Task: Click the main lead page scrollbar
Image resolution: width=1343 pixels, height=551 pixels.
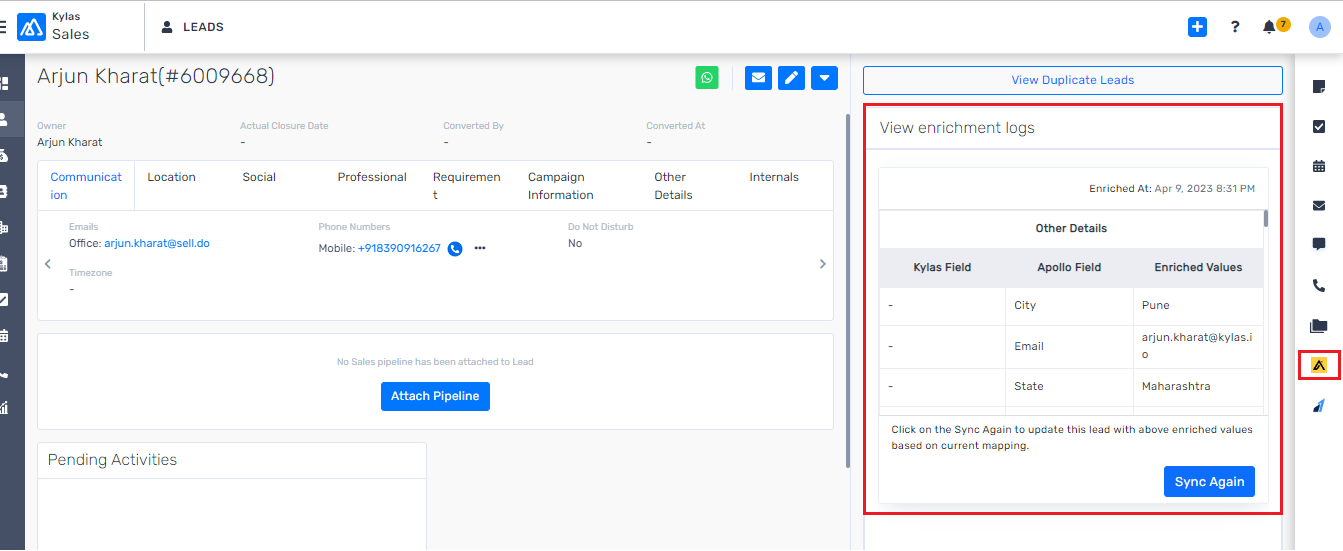Action: (x=848, y=290)
